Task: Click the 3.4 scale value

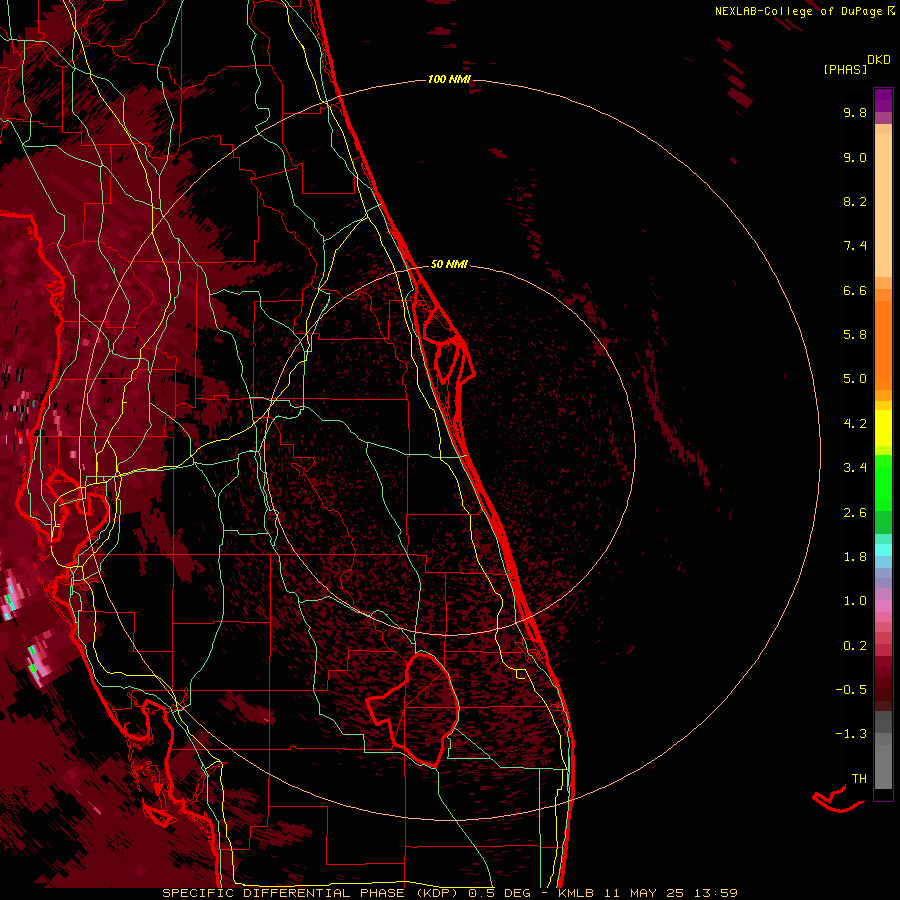Action: (855, 468)
